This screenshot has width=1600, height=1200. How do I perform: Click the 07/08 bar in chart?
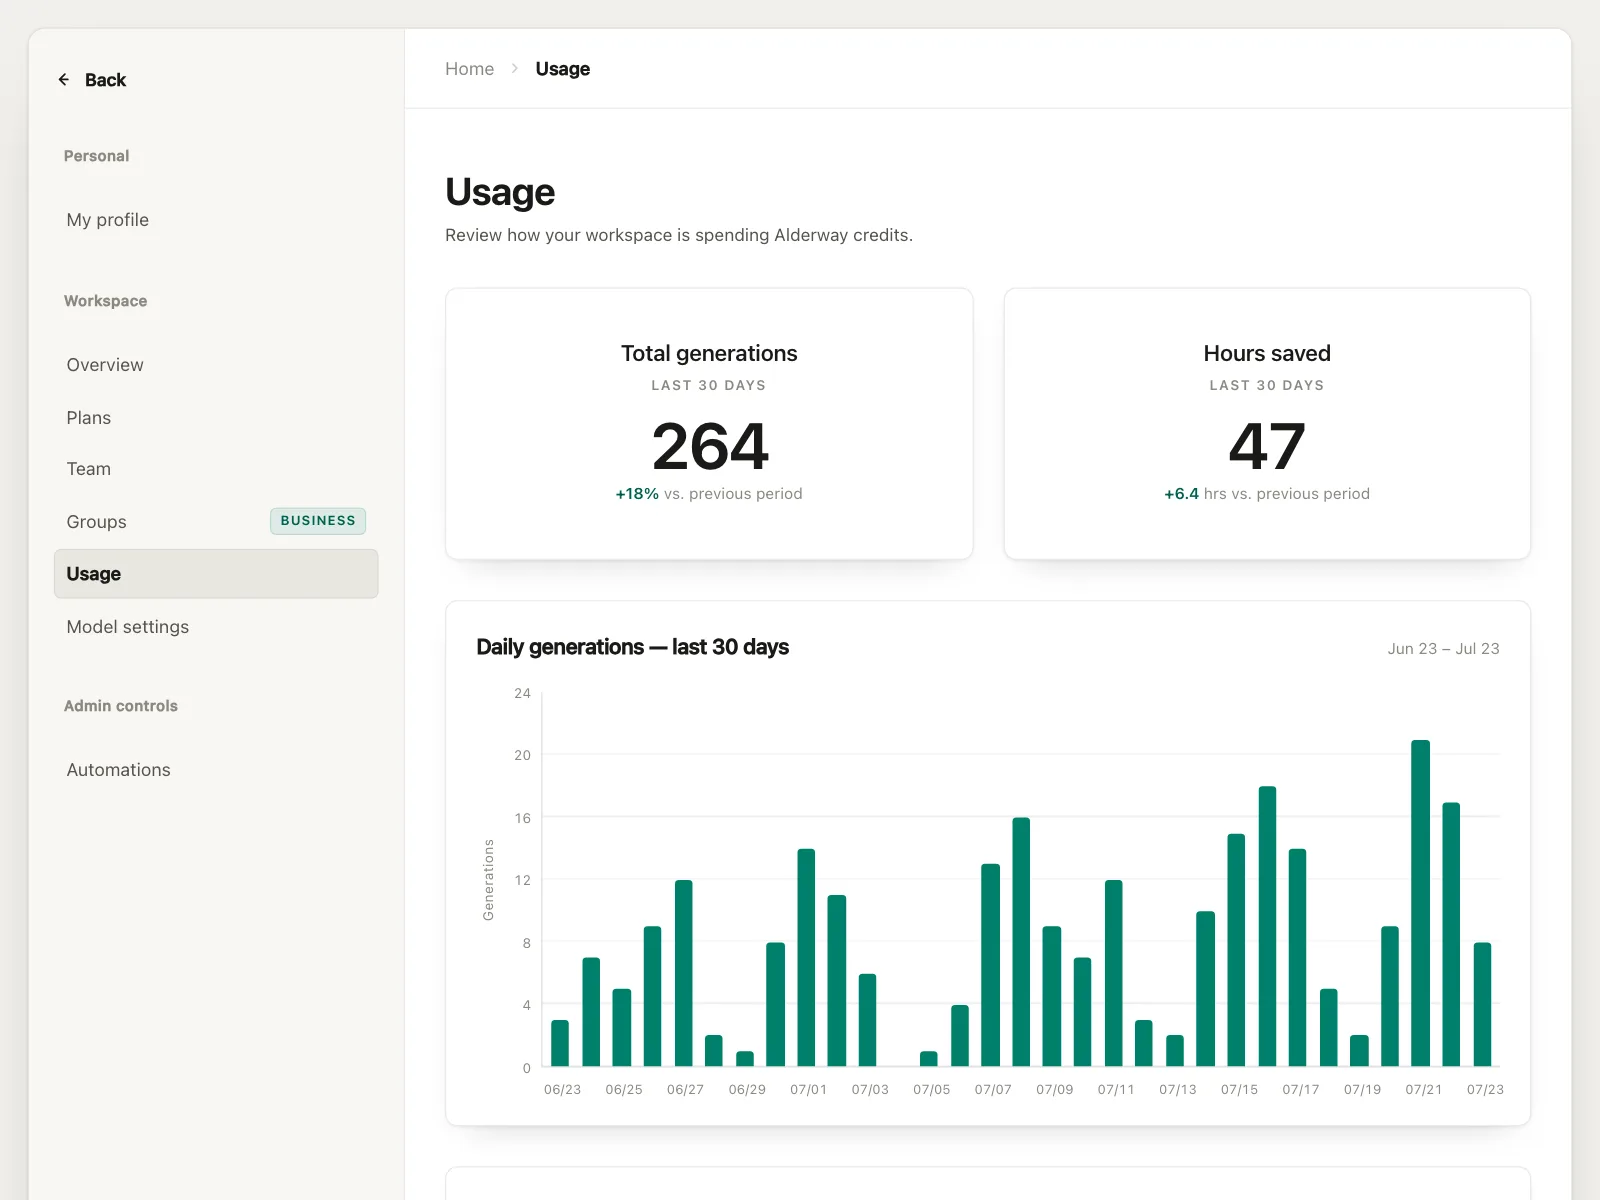(1021, 942)
